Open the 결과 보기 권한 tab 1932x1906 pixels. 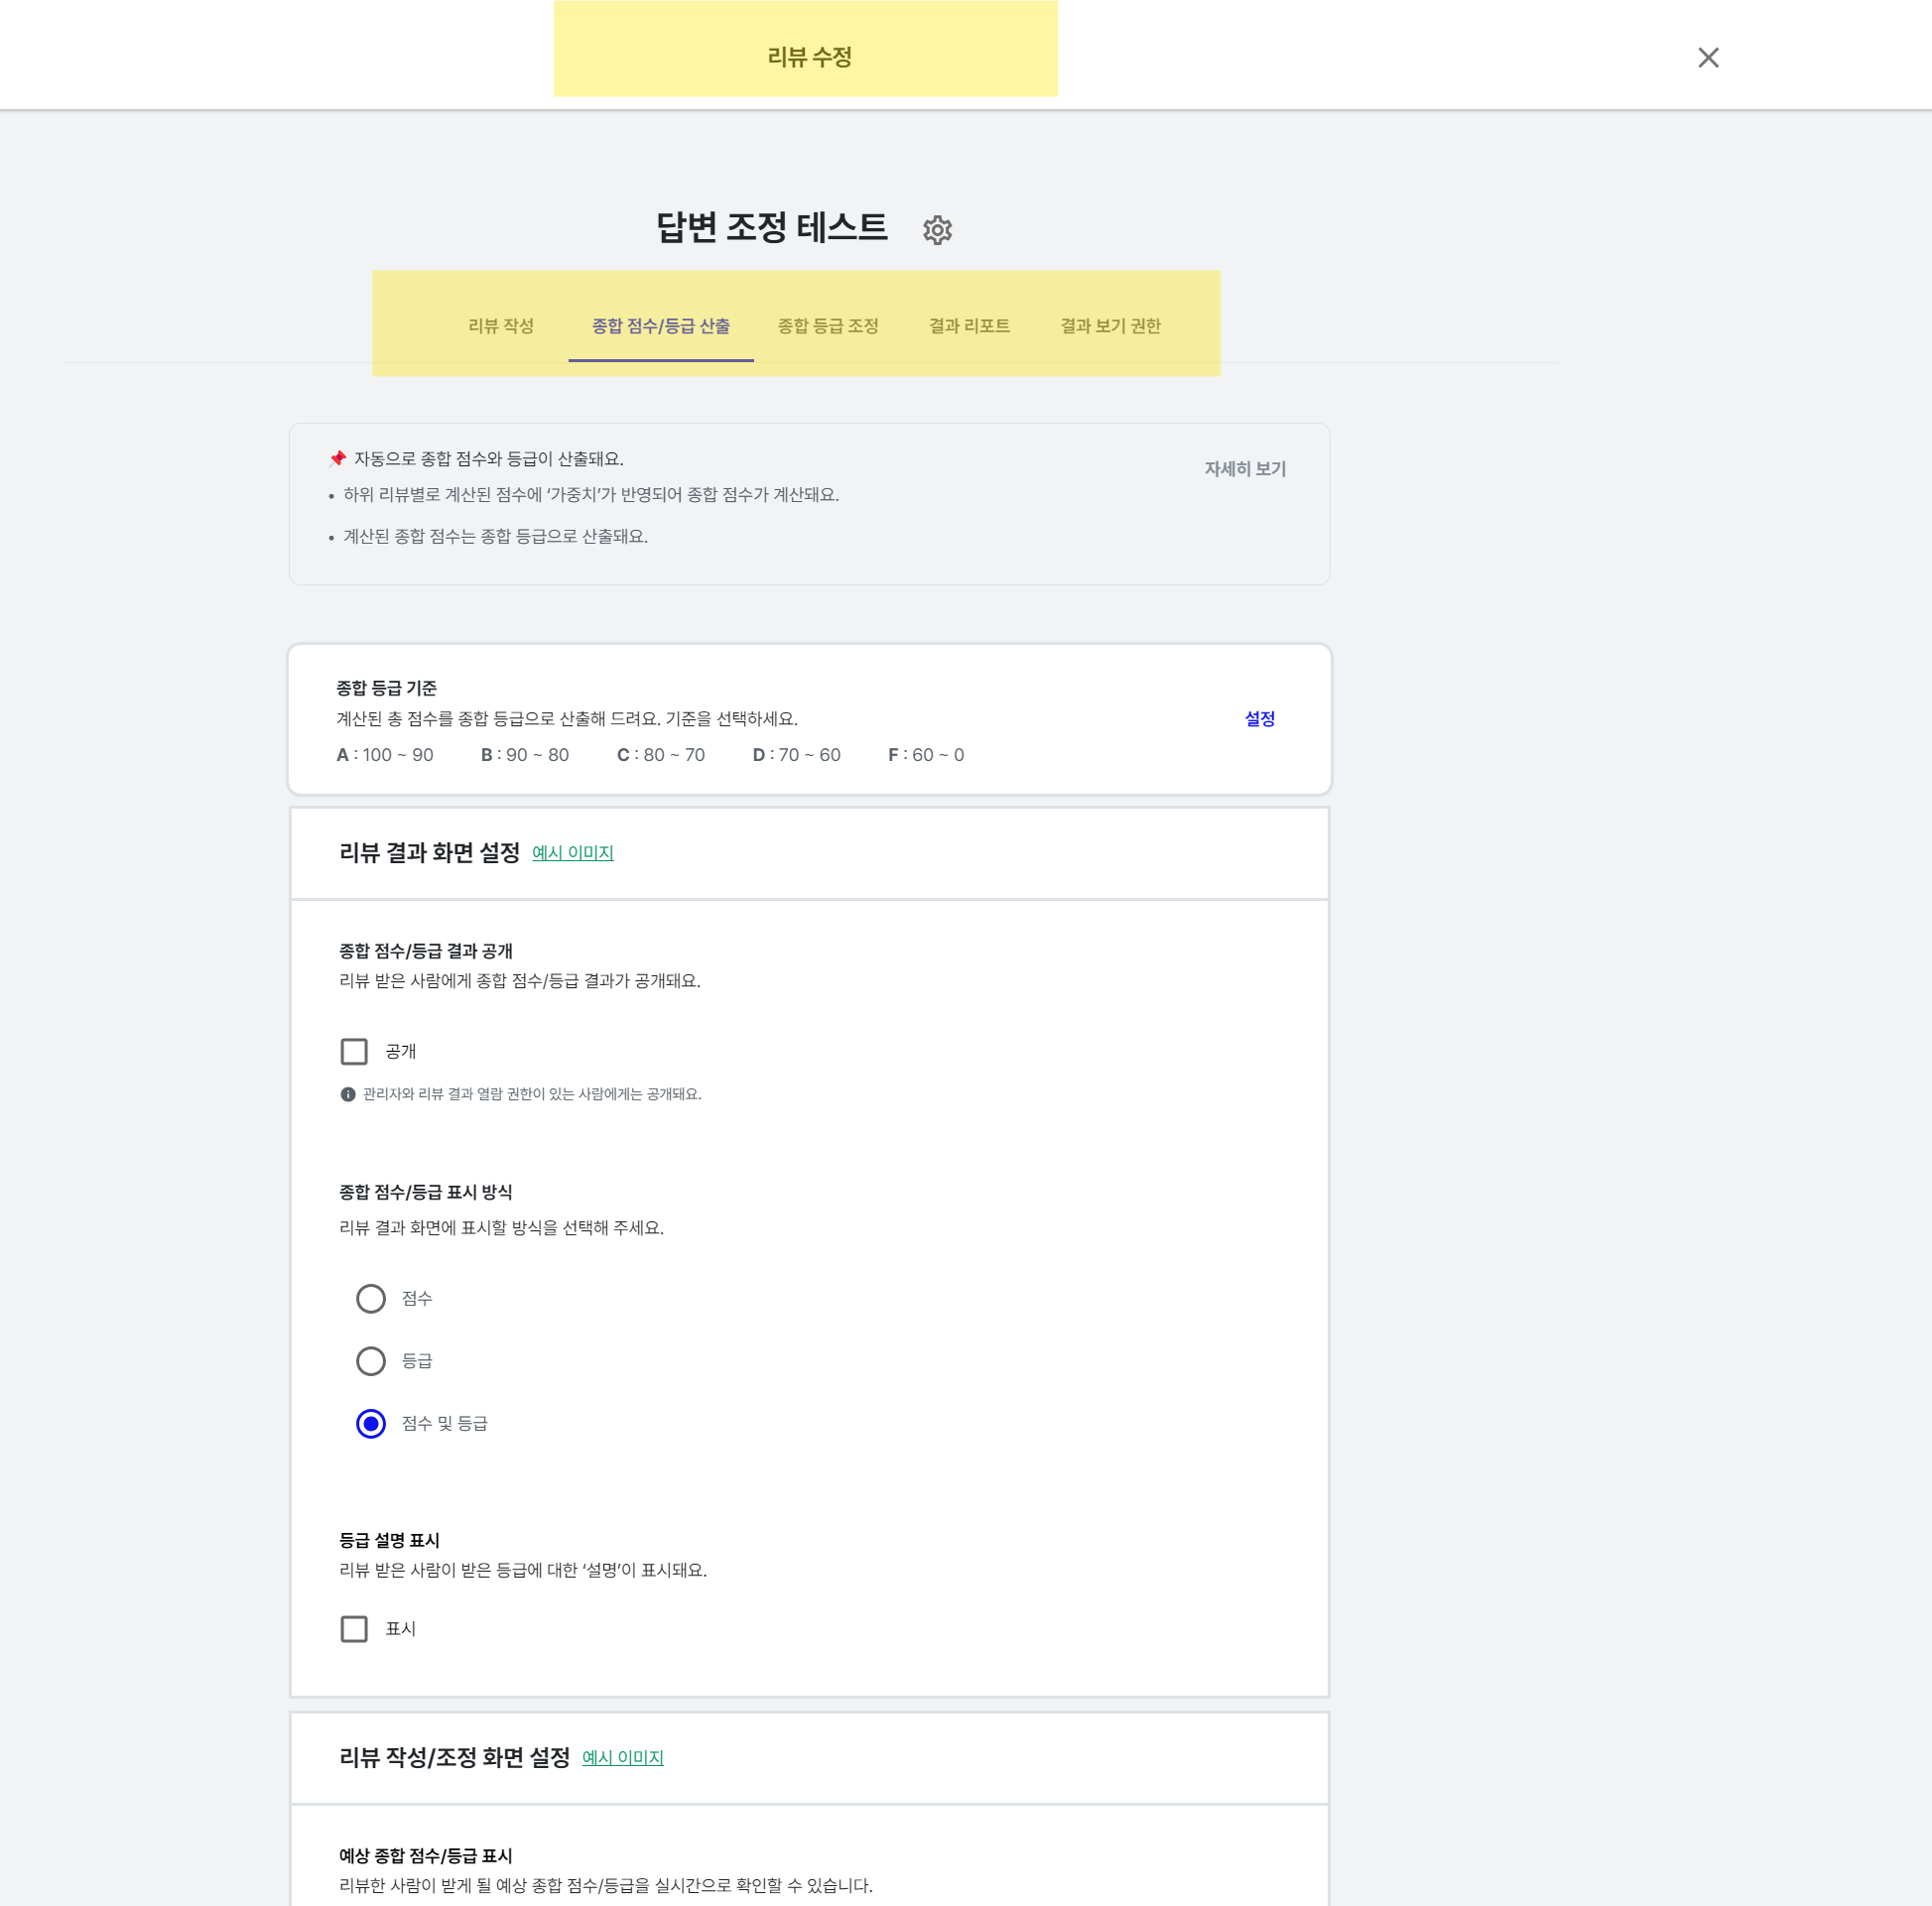coord(1109,326)
